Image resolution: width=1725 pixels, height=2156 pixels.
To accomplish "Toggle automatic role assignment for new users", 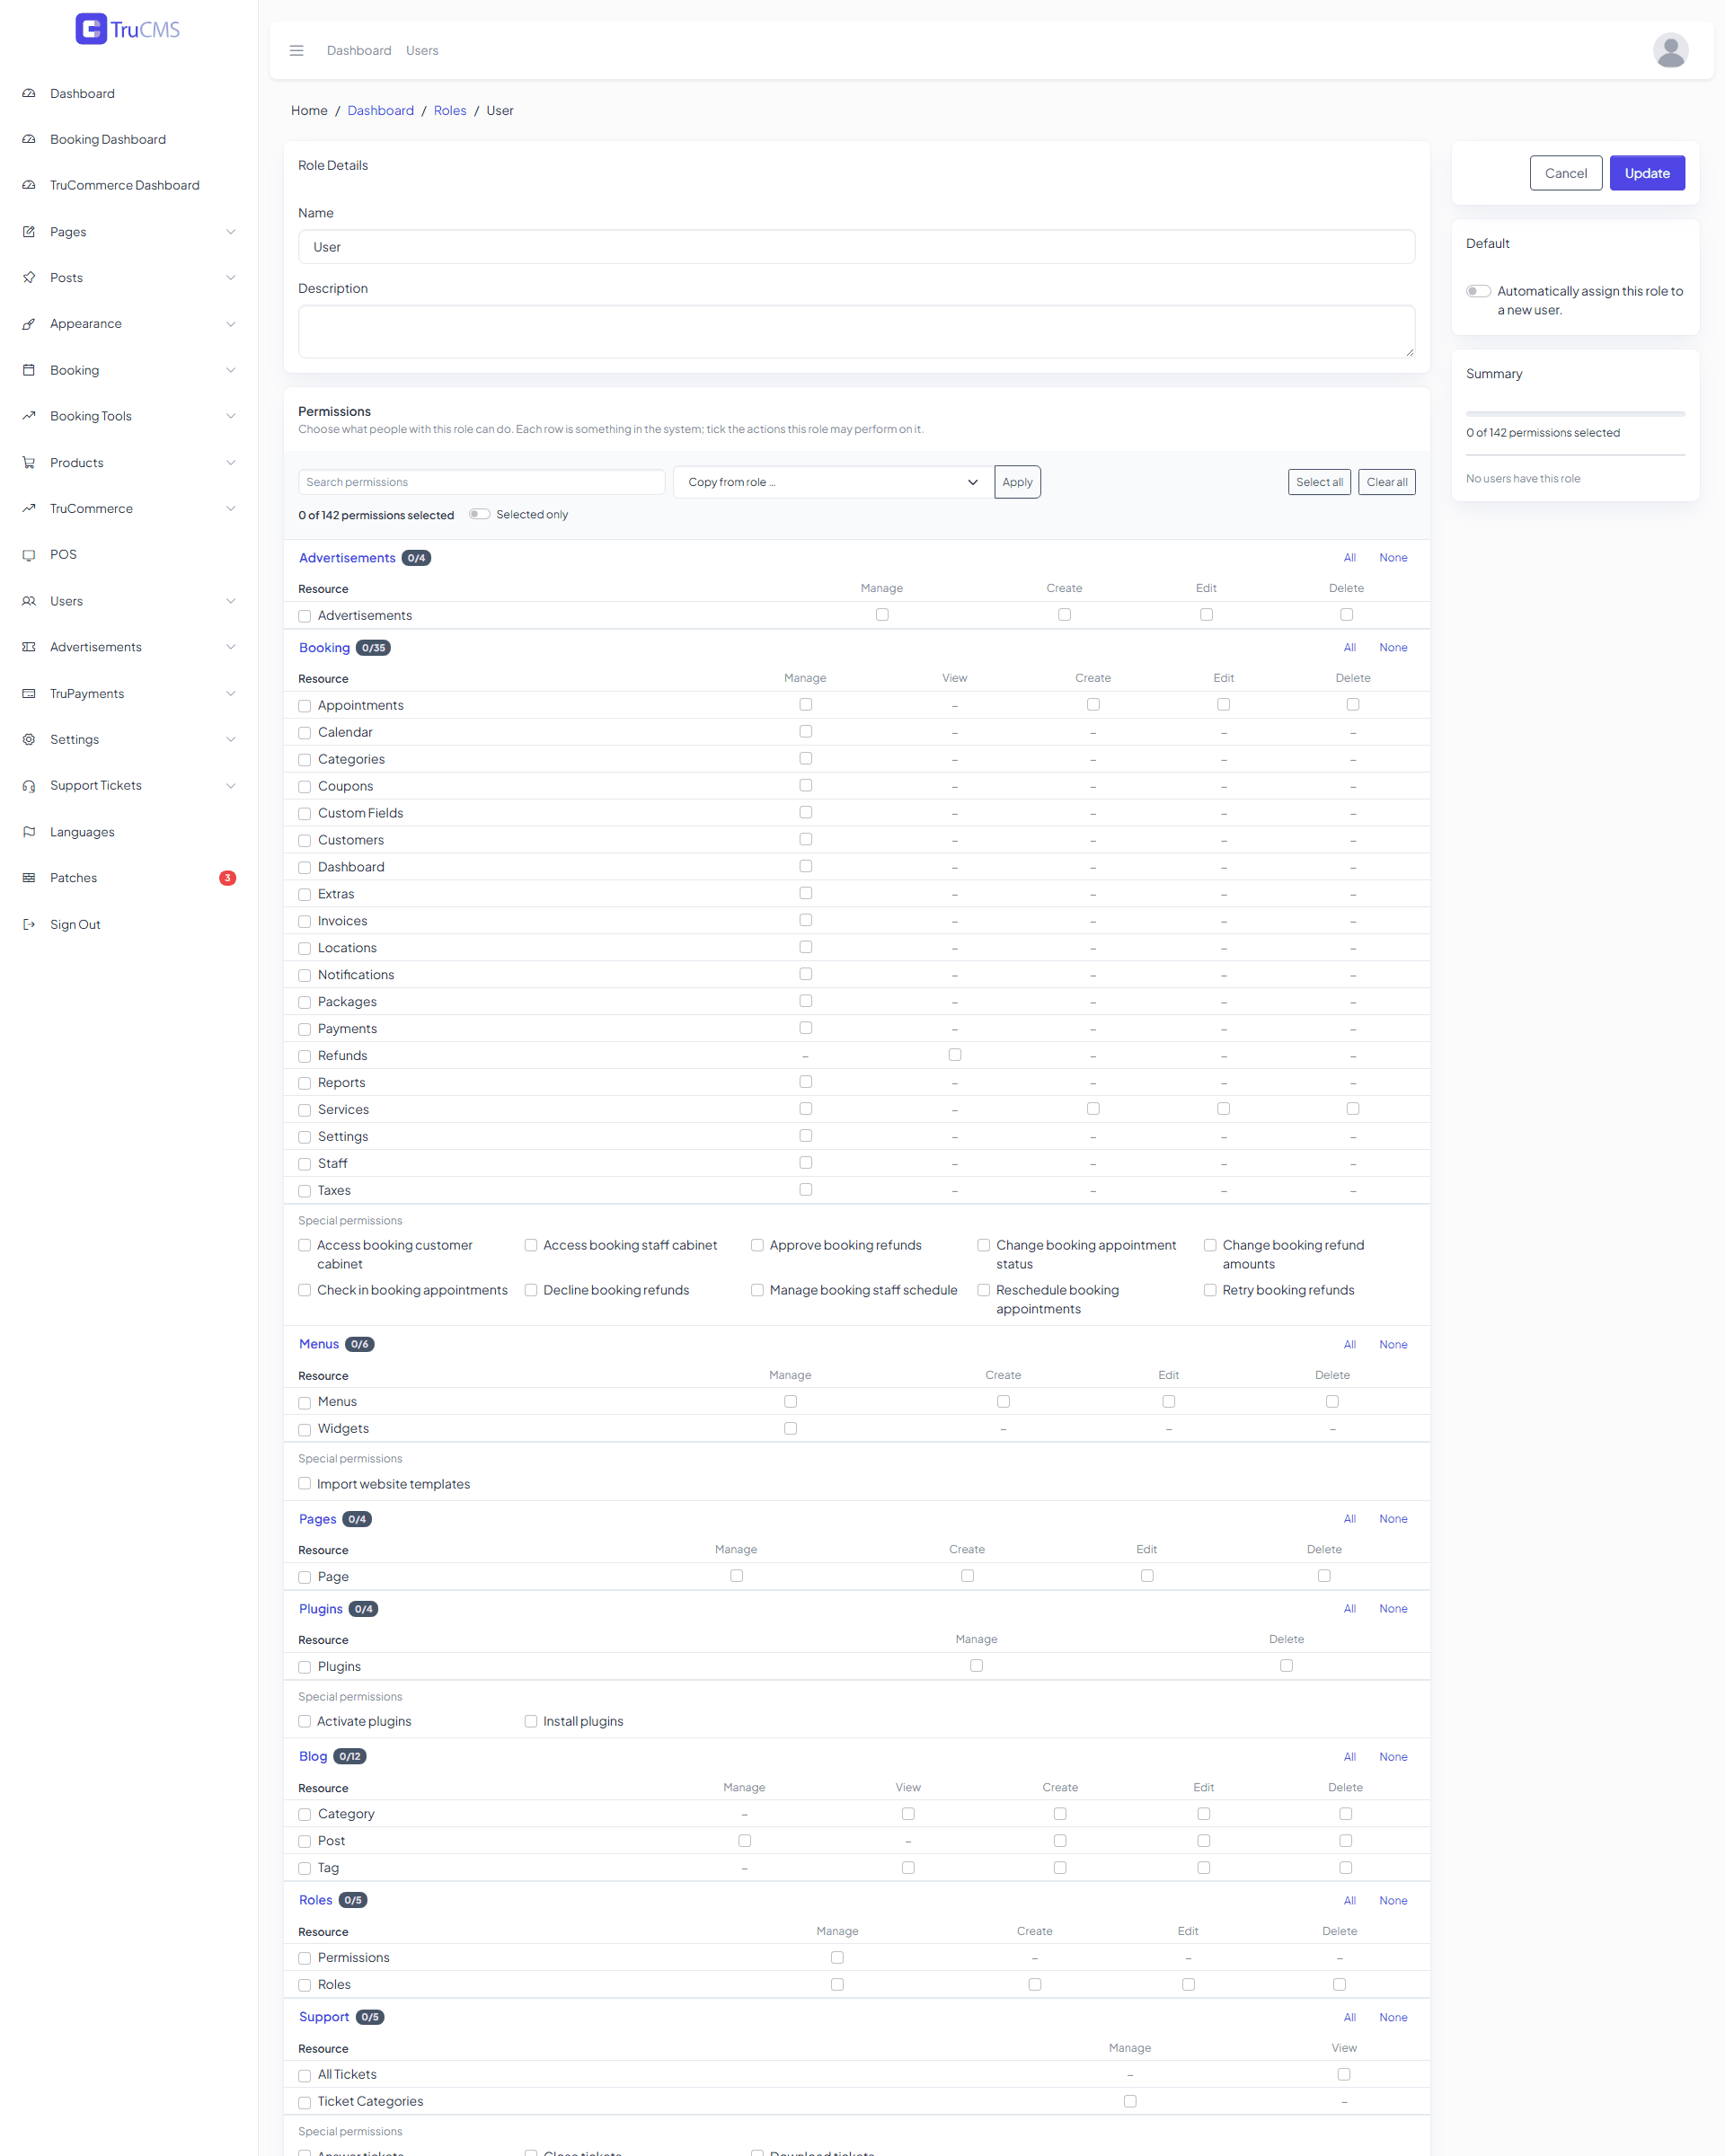I will pos(1478,292).
